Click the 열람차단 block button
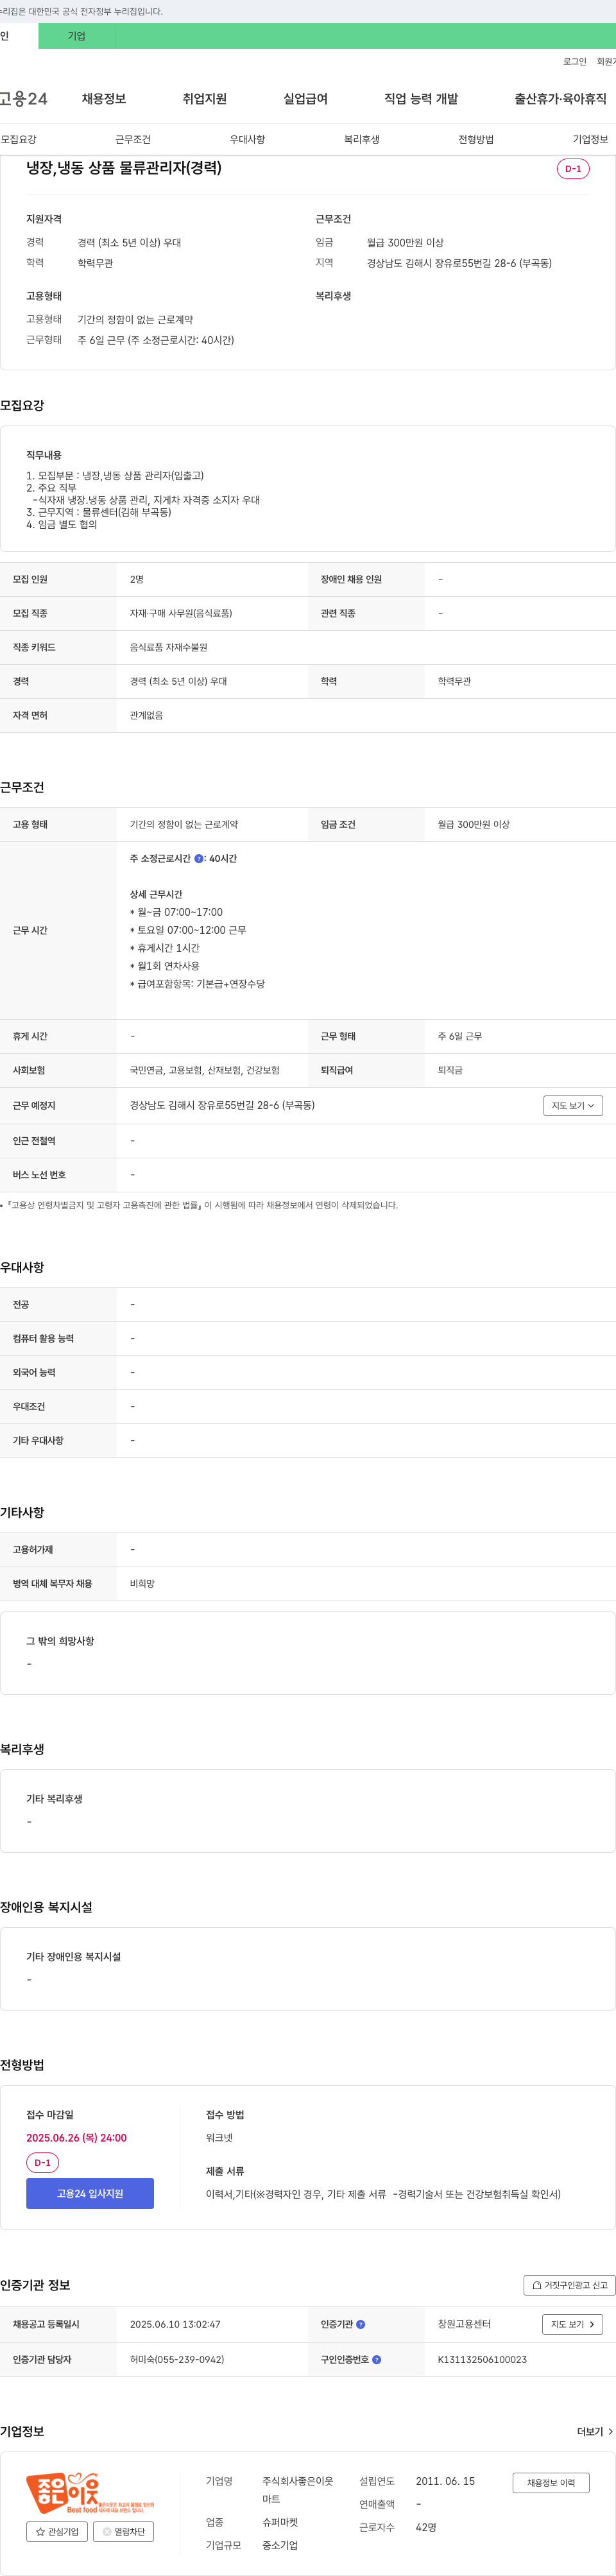Image resolution: width=616 pixels, height=2576 pixels. 123,2531
